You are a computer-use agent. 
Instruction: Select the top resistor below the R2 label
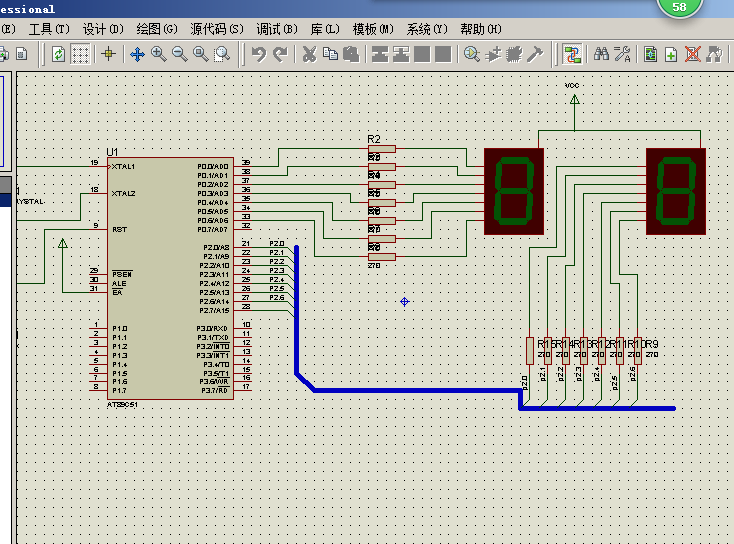[x=382, y=149]
